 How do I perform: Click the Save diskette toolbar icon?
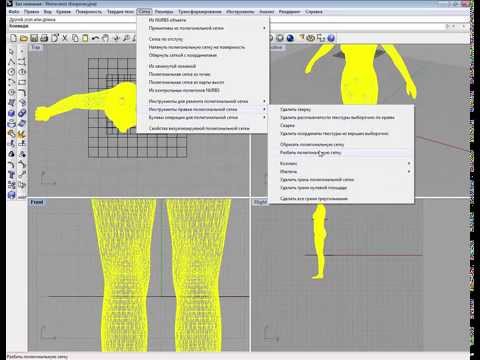pyautogui.click(x=34, y=38)
